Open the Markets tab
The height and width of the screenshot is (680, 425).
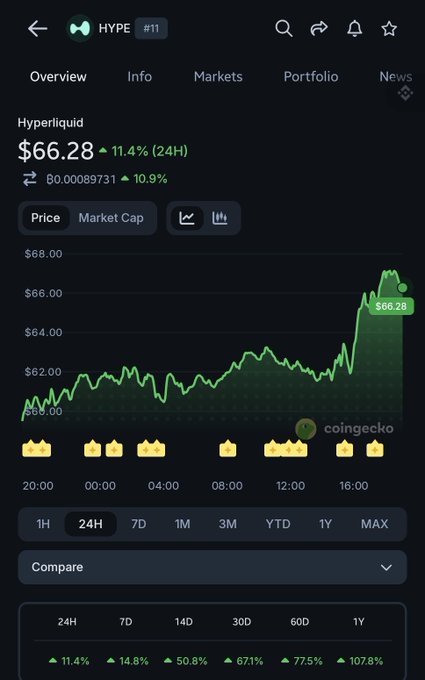218,77
